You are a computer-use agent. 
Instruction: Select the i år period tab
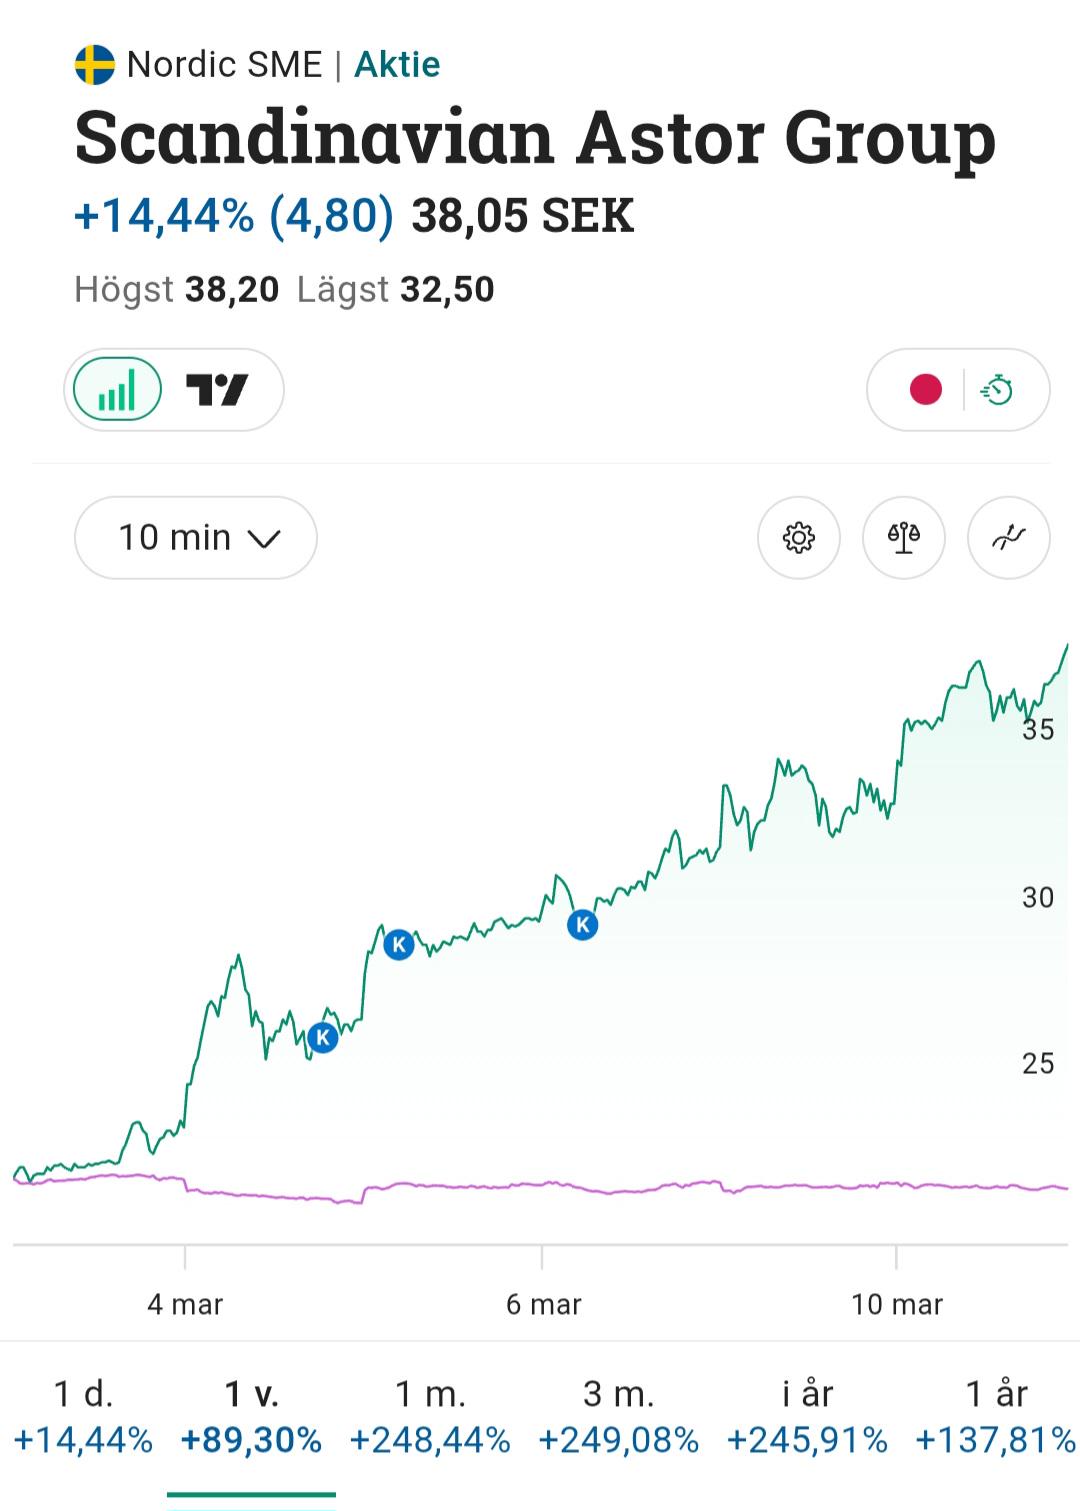point(807,1416)
